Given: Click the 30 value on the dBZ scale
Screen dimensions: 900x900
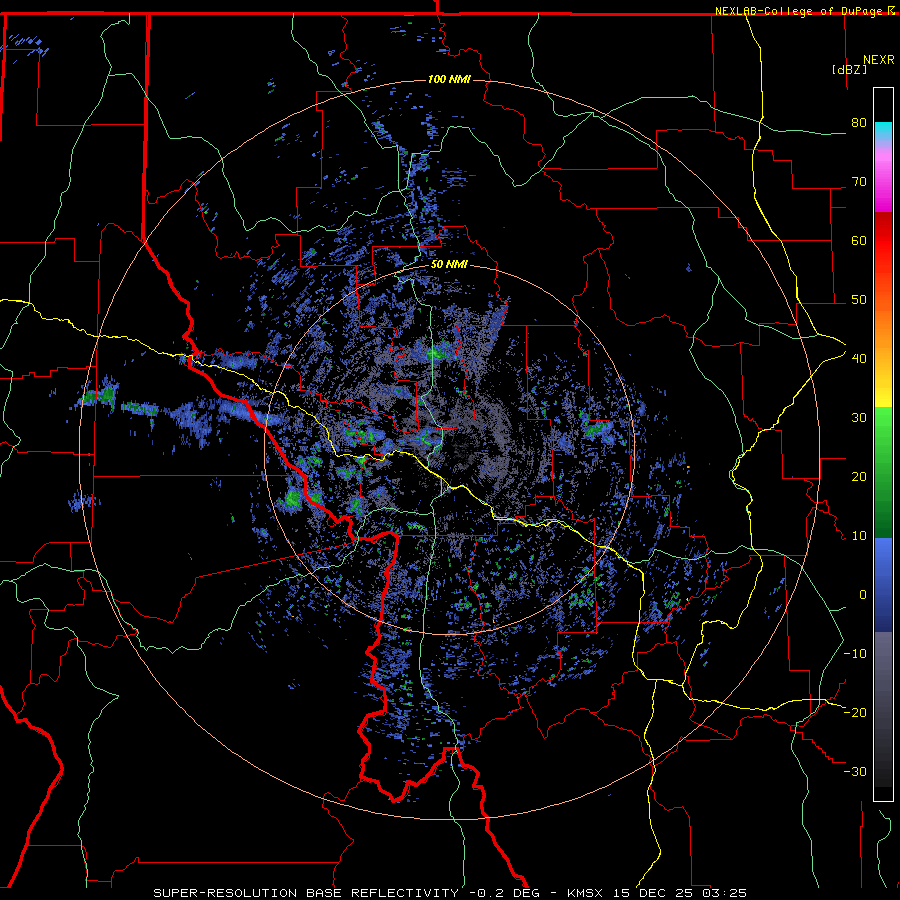Looking at the screenshot, I should pyautogui.click(x=859, y=418).
